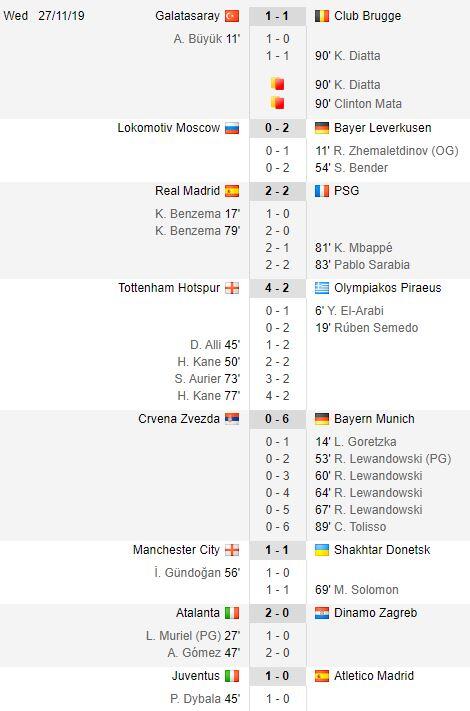The height and width of the screenshot is (711, 470).
Task: Click the Ukrainian flag beside Shakhtar Donetsk
Action: tap(322, 550)
